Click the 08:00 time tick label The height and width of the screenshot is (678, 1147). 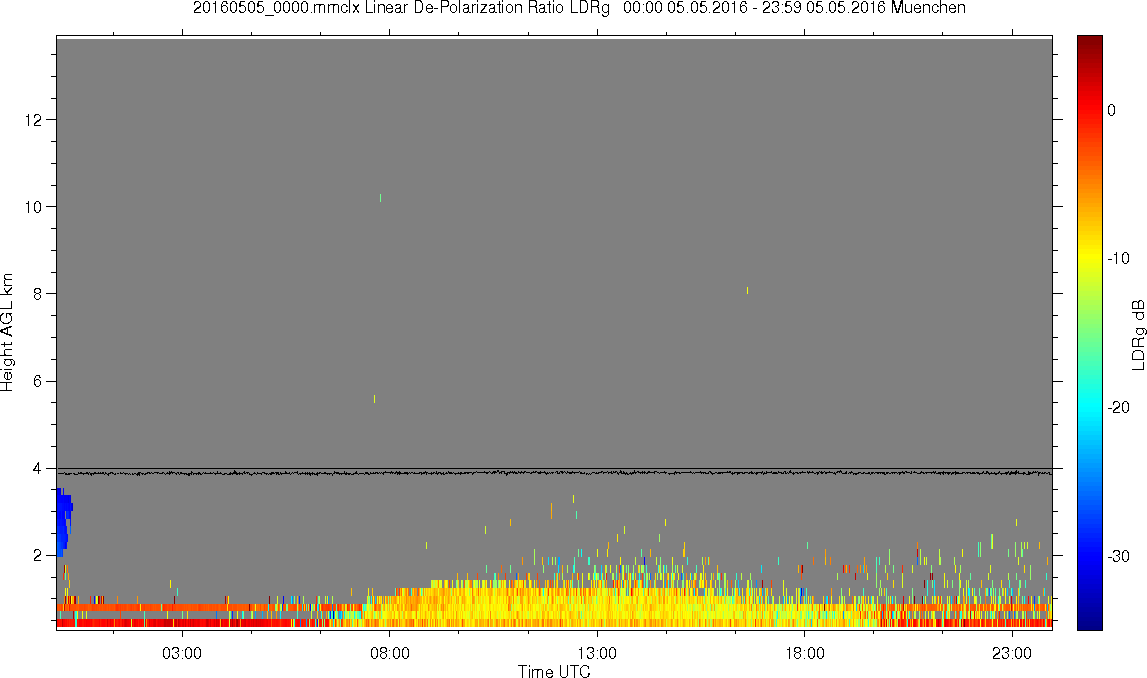click(389, 653)
